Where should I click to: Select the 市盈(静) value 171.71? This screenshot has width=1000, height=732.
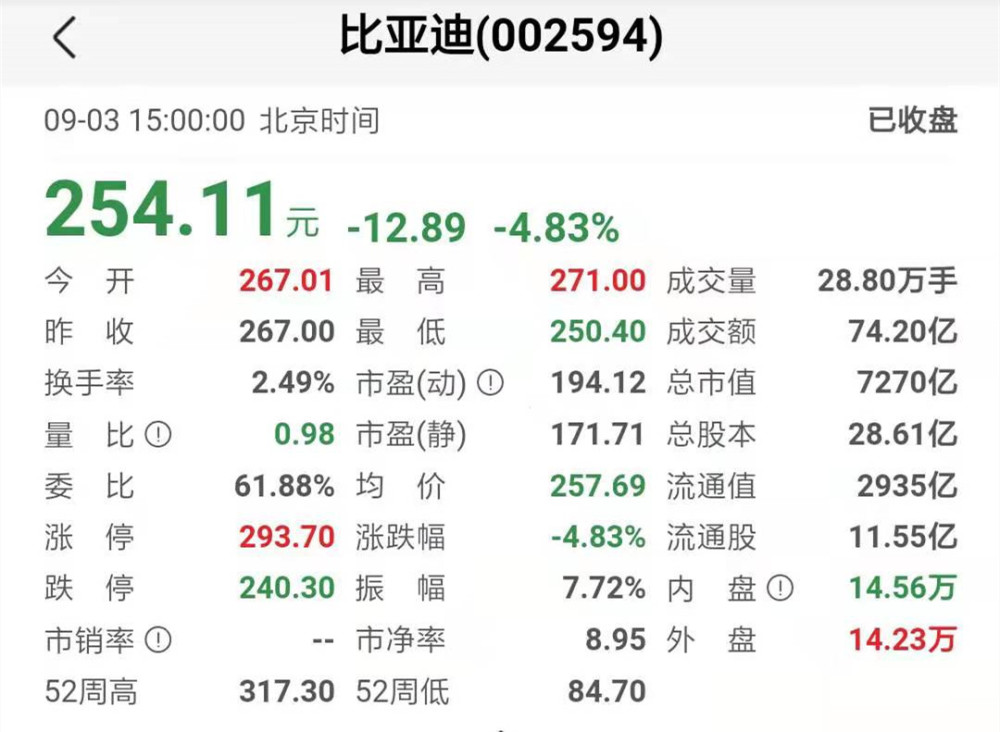click(598, 434)
